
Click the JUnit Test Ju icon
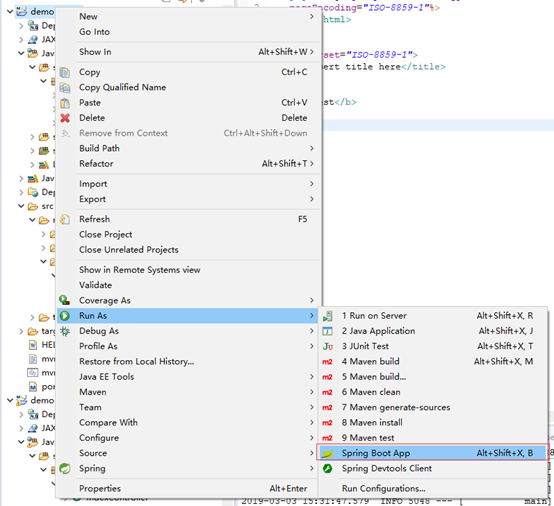coord(328,347)
